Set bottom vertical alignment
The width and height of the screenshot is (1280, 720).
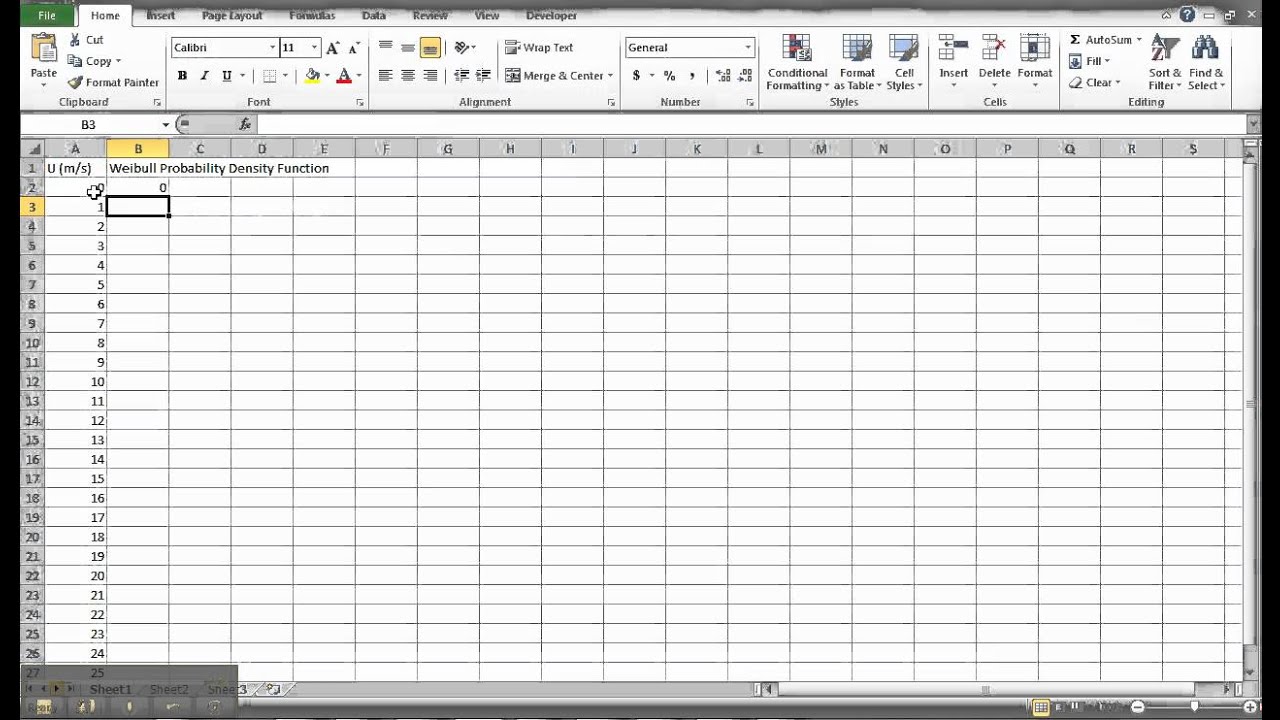coord(430,48)
